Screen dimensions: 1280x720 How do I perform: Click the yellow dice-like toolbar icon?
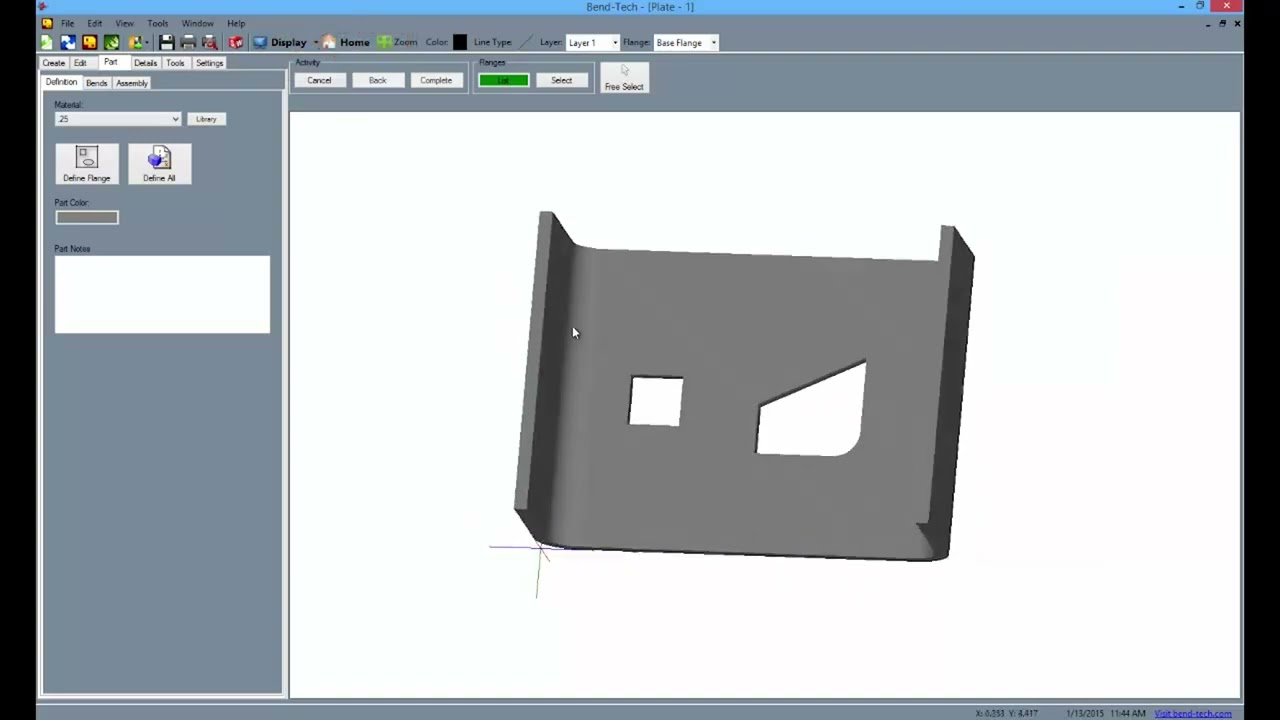[90, 42]
